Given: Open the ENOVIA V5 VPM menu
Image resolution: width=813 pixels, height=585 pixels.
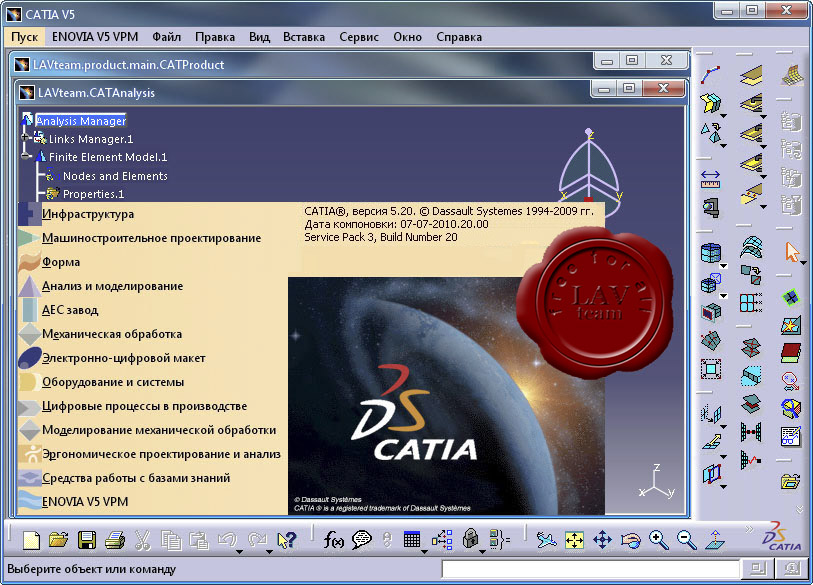Looking at the screenshot, I should [x=95, y=37].
